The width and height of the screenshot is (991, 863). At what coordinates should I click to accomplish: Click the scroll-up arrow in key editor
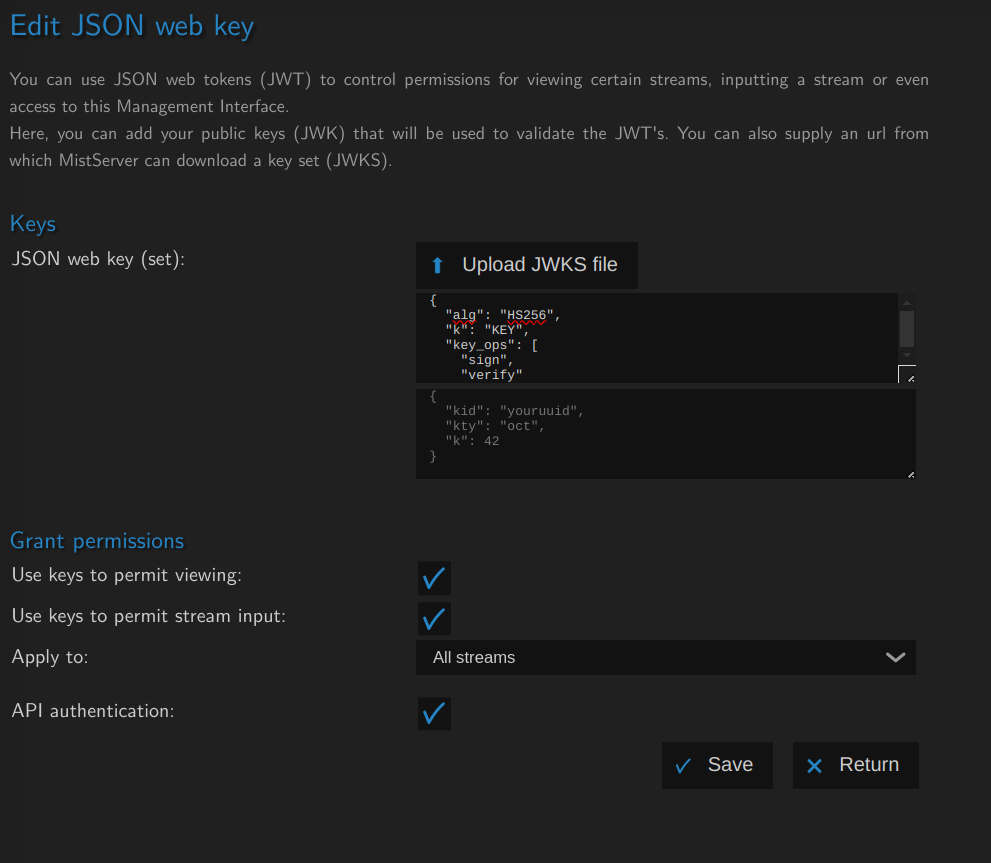tap(906, 302)
